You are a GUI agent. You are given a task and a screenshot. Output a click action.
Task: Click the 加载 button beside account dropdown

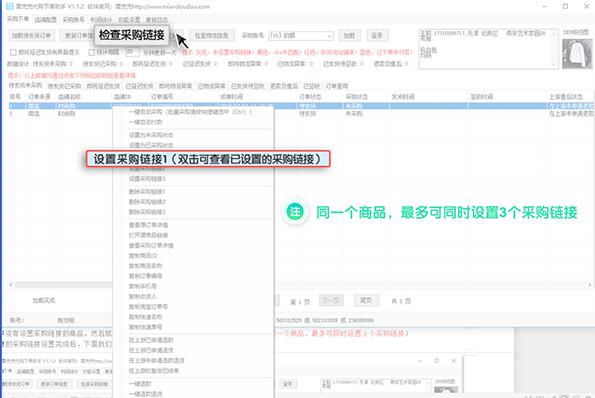click(x=349, y=36)
